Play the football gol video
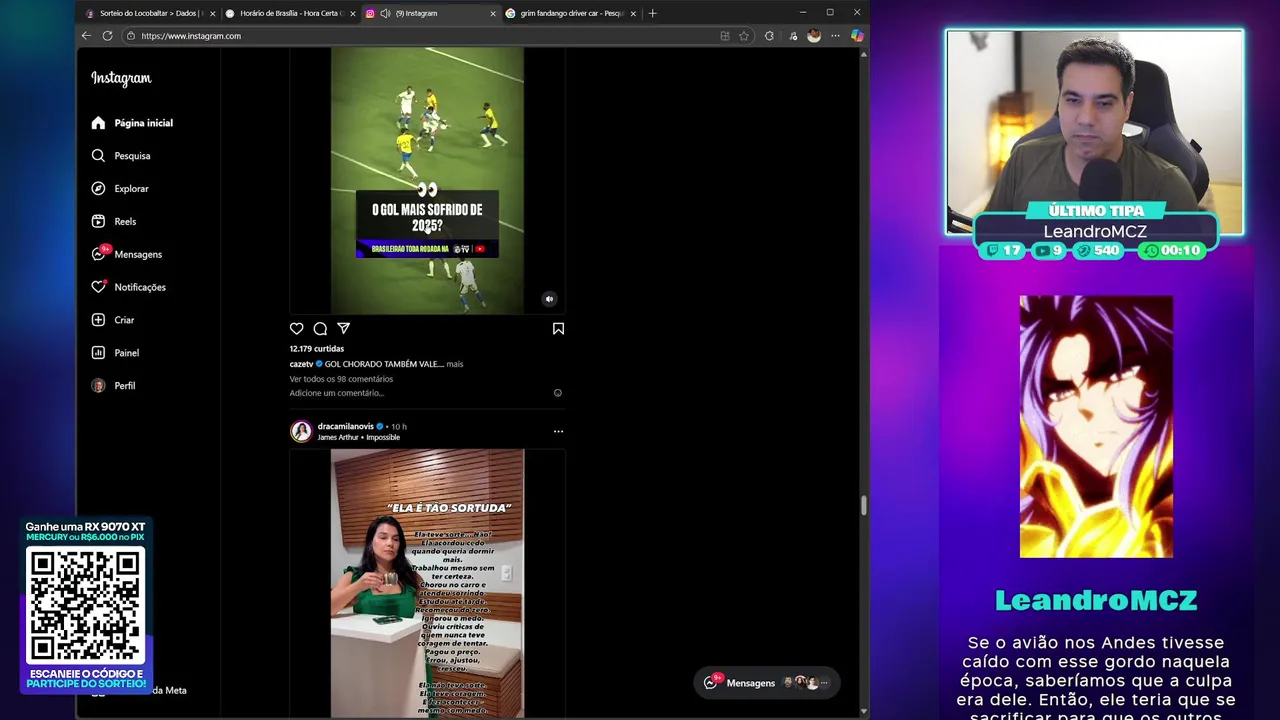Image resolution: width=1280 pixels, height=720 pixels. 427,180
